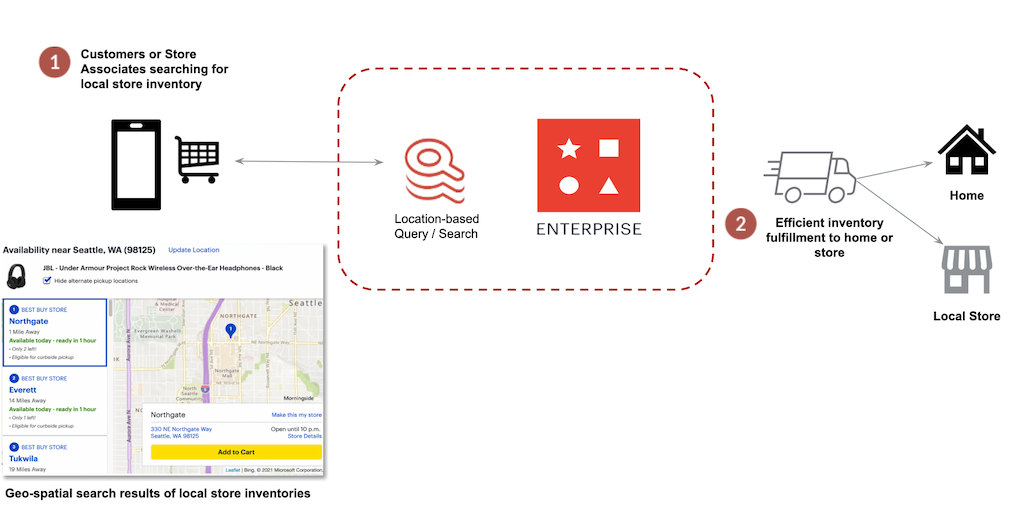
Task: Click 'Availability near Seattle, WA (98125)' heading
Action: 79,250
